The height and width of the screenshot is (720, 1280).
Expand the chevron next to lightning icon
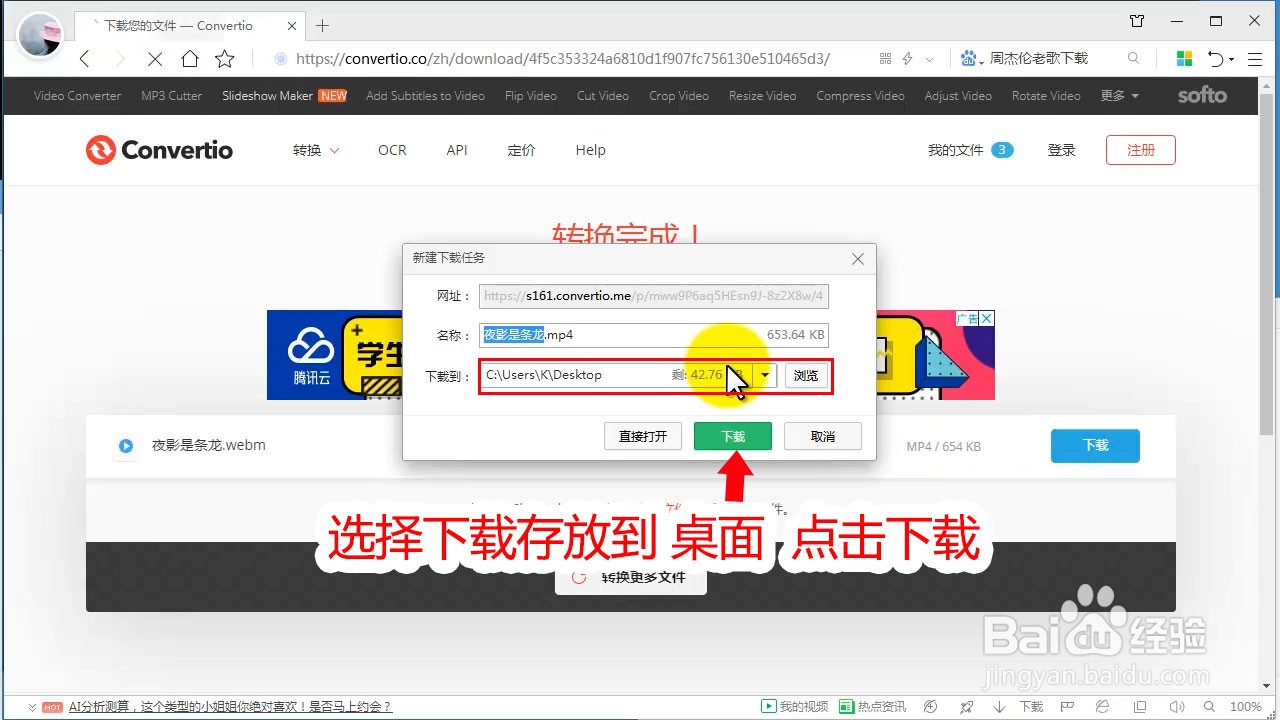point(930,59)
